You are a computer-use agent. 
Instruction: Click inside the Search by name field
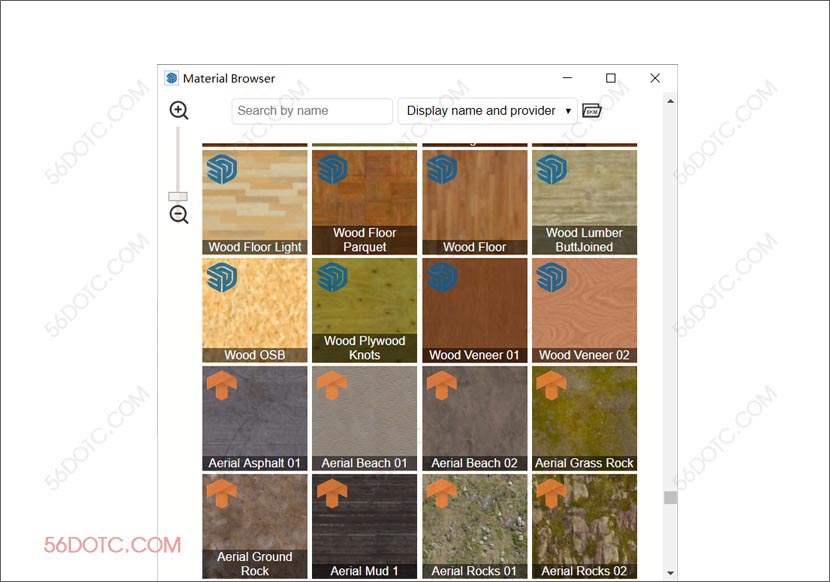pyautogui.click(x=311, y=111)
